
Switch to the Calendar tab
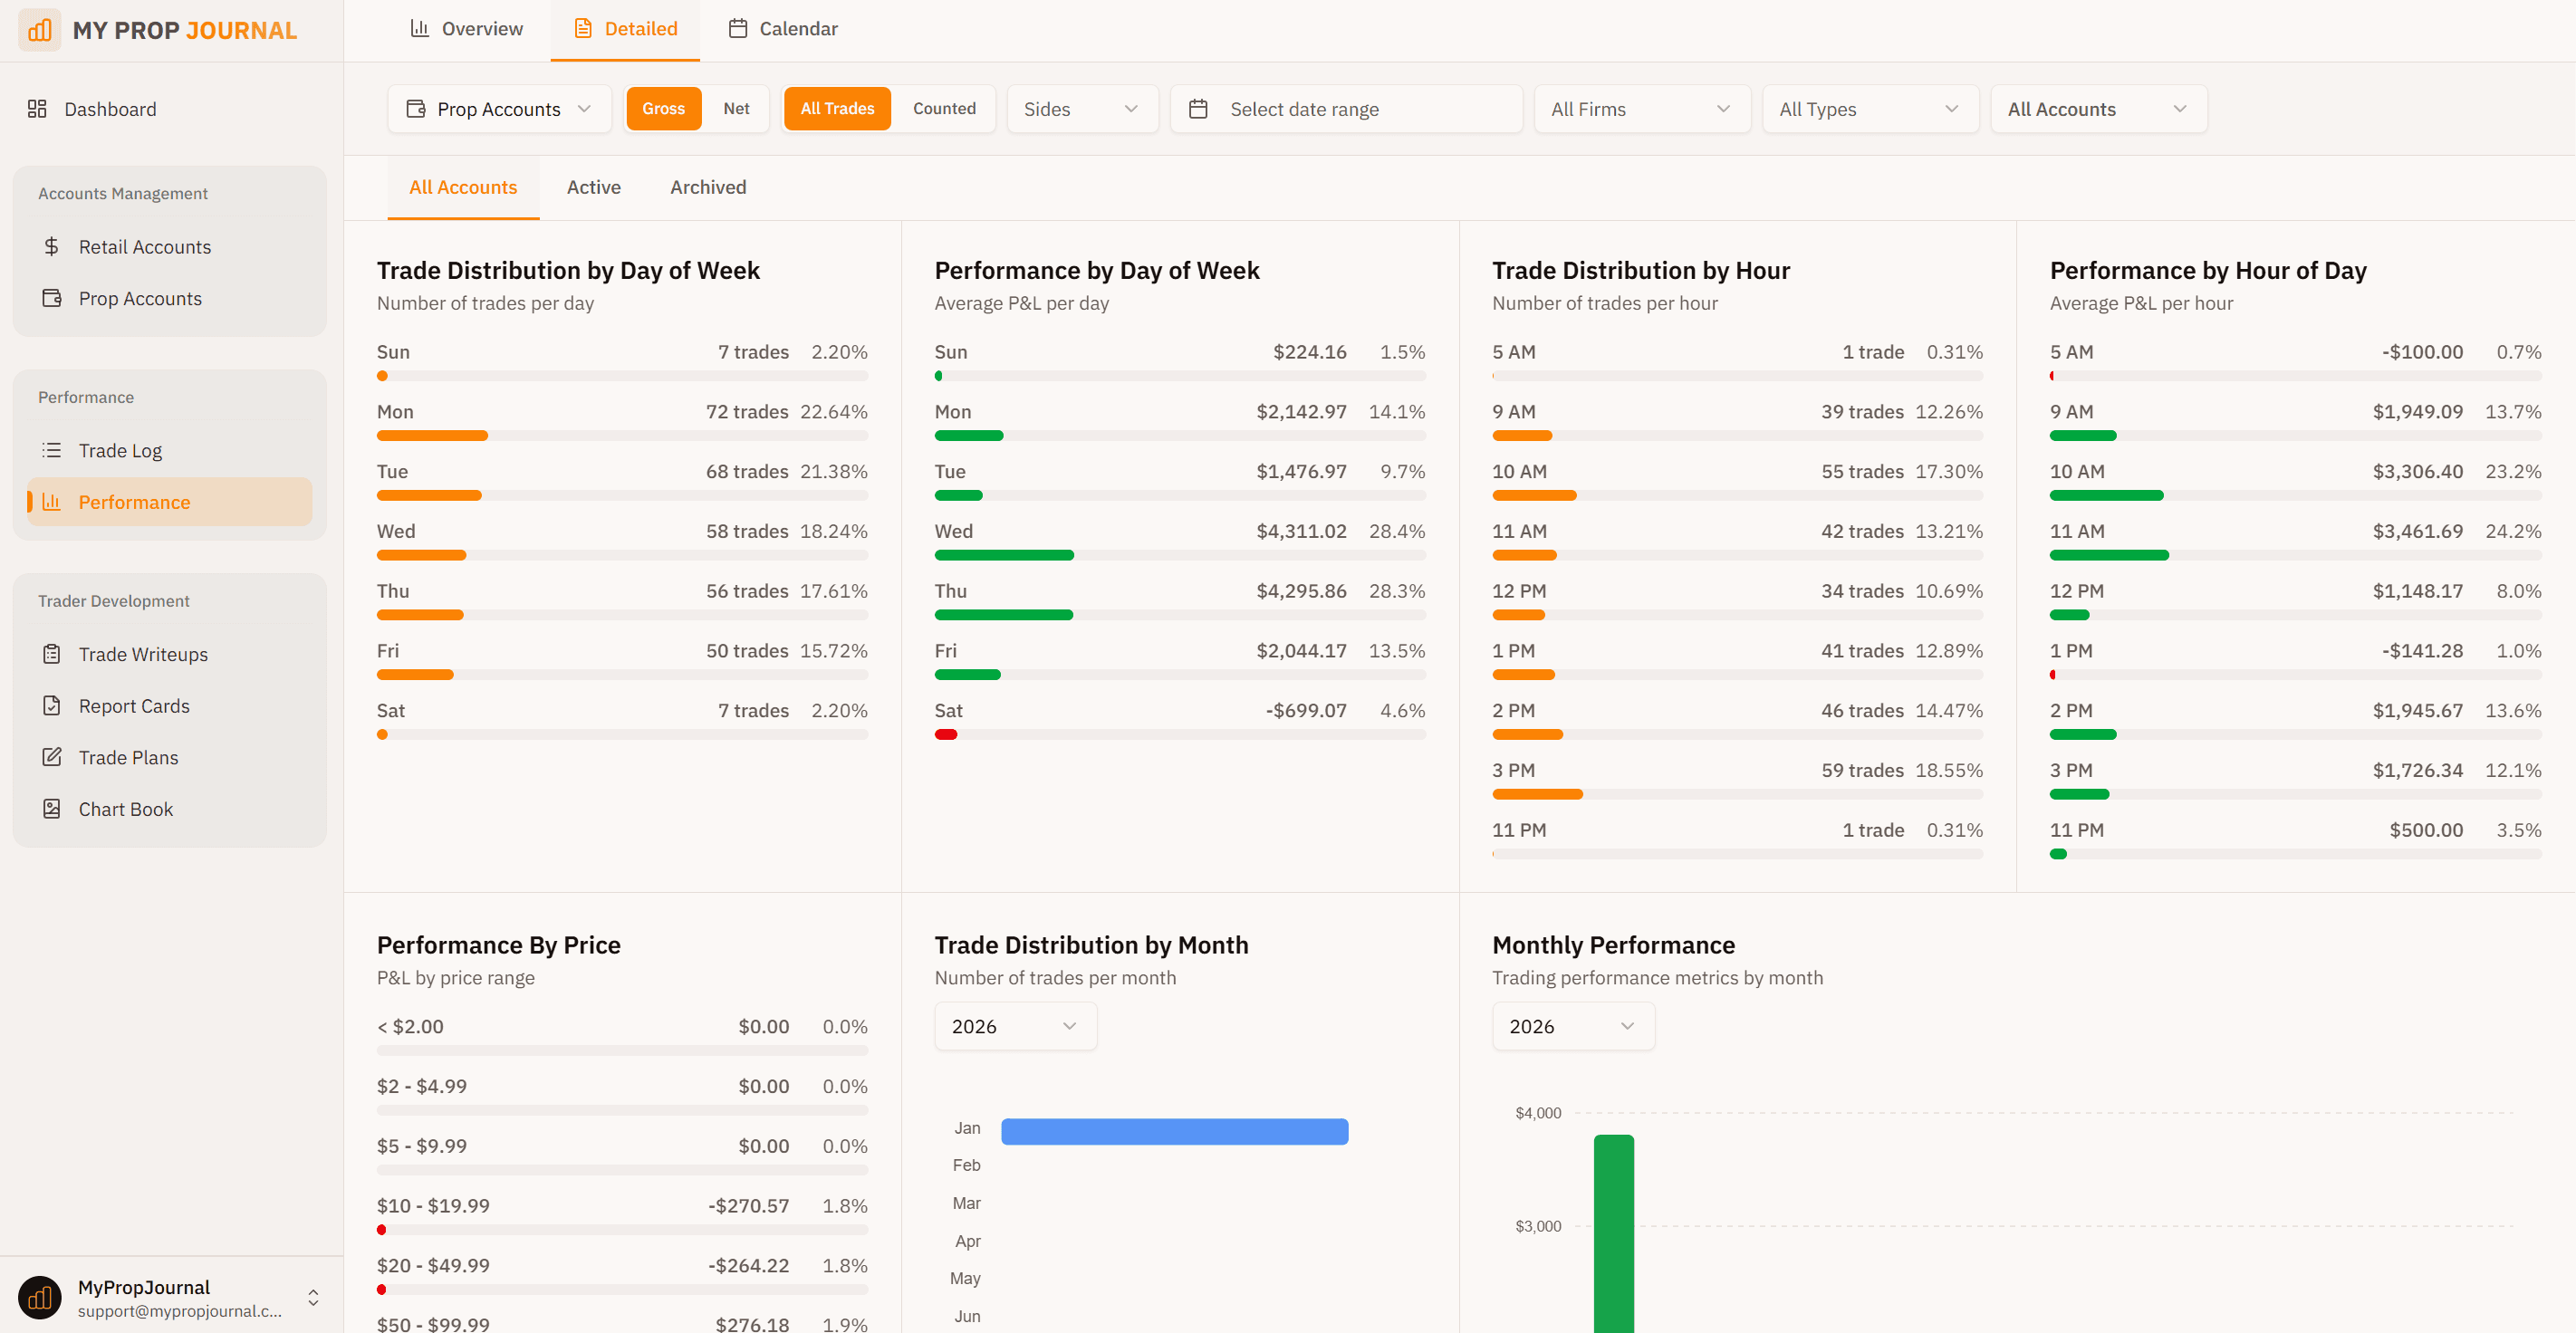pyautogui.click(x=783, y=29)
